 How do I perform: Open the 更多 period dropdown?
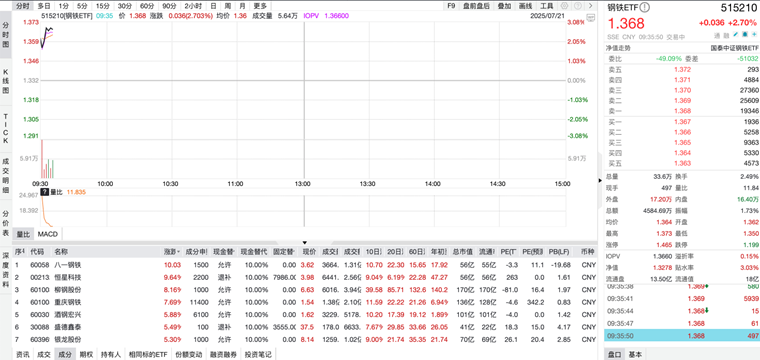tap(260, 6)
